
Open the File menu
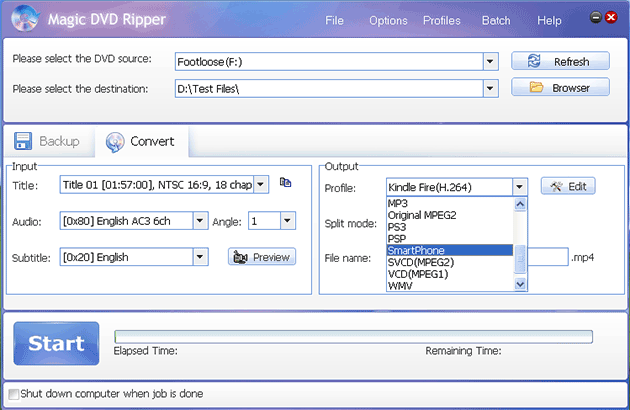pyautogui.click(x=334, y=20)
